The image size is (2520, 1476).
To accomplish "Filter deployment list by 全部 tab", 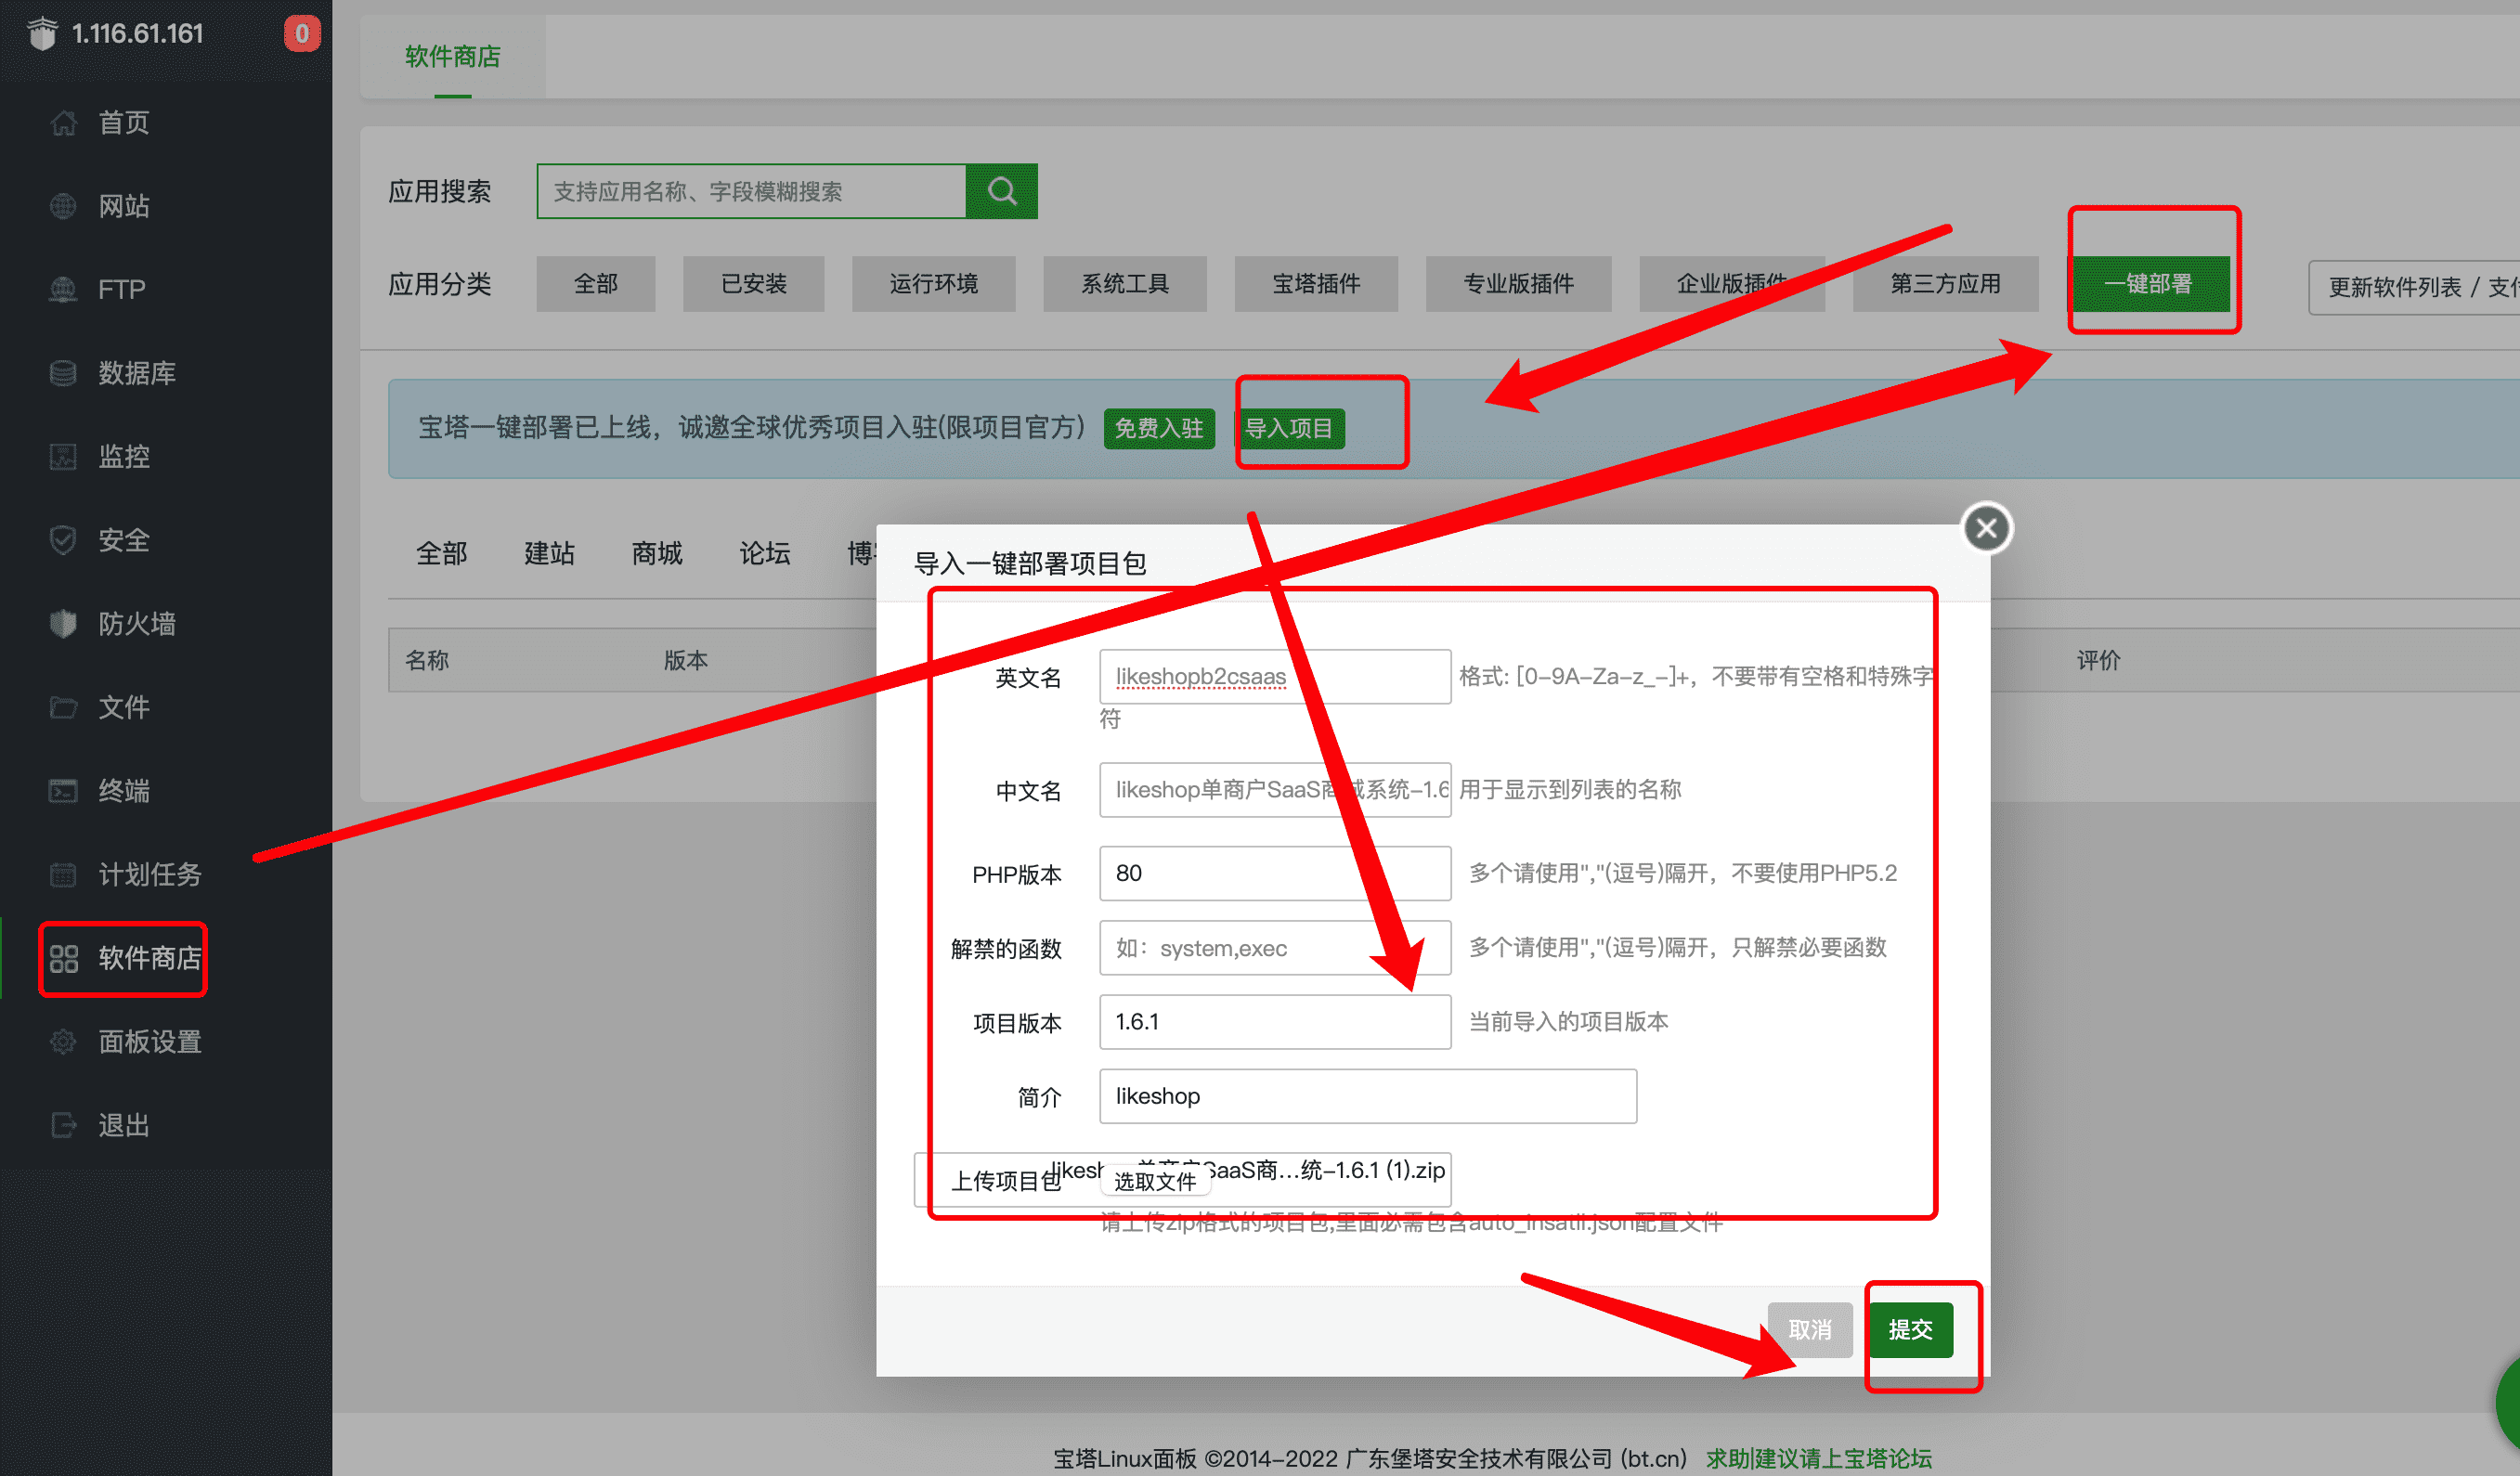I will pos(441,553).
